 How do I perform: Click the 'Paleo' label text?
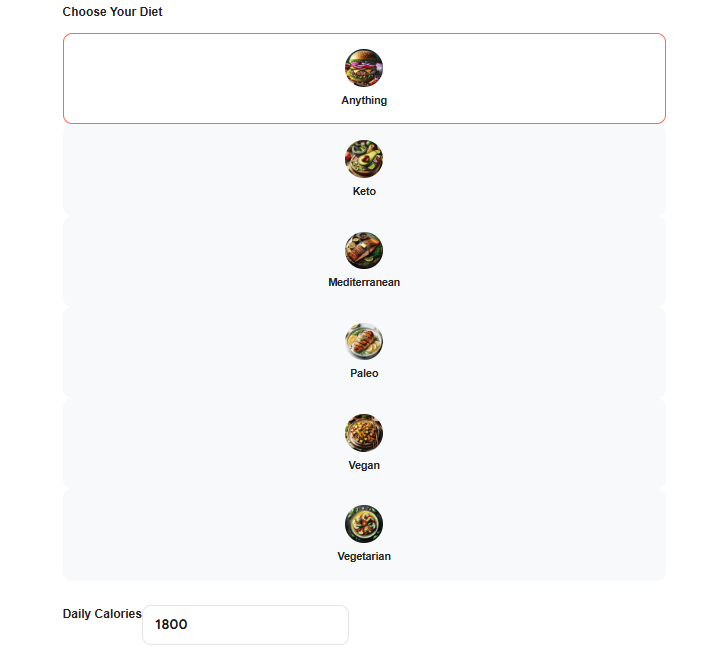pos(364,373)
